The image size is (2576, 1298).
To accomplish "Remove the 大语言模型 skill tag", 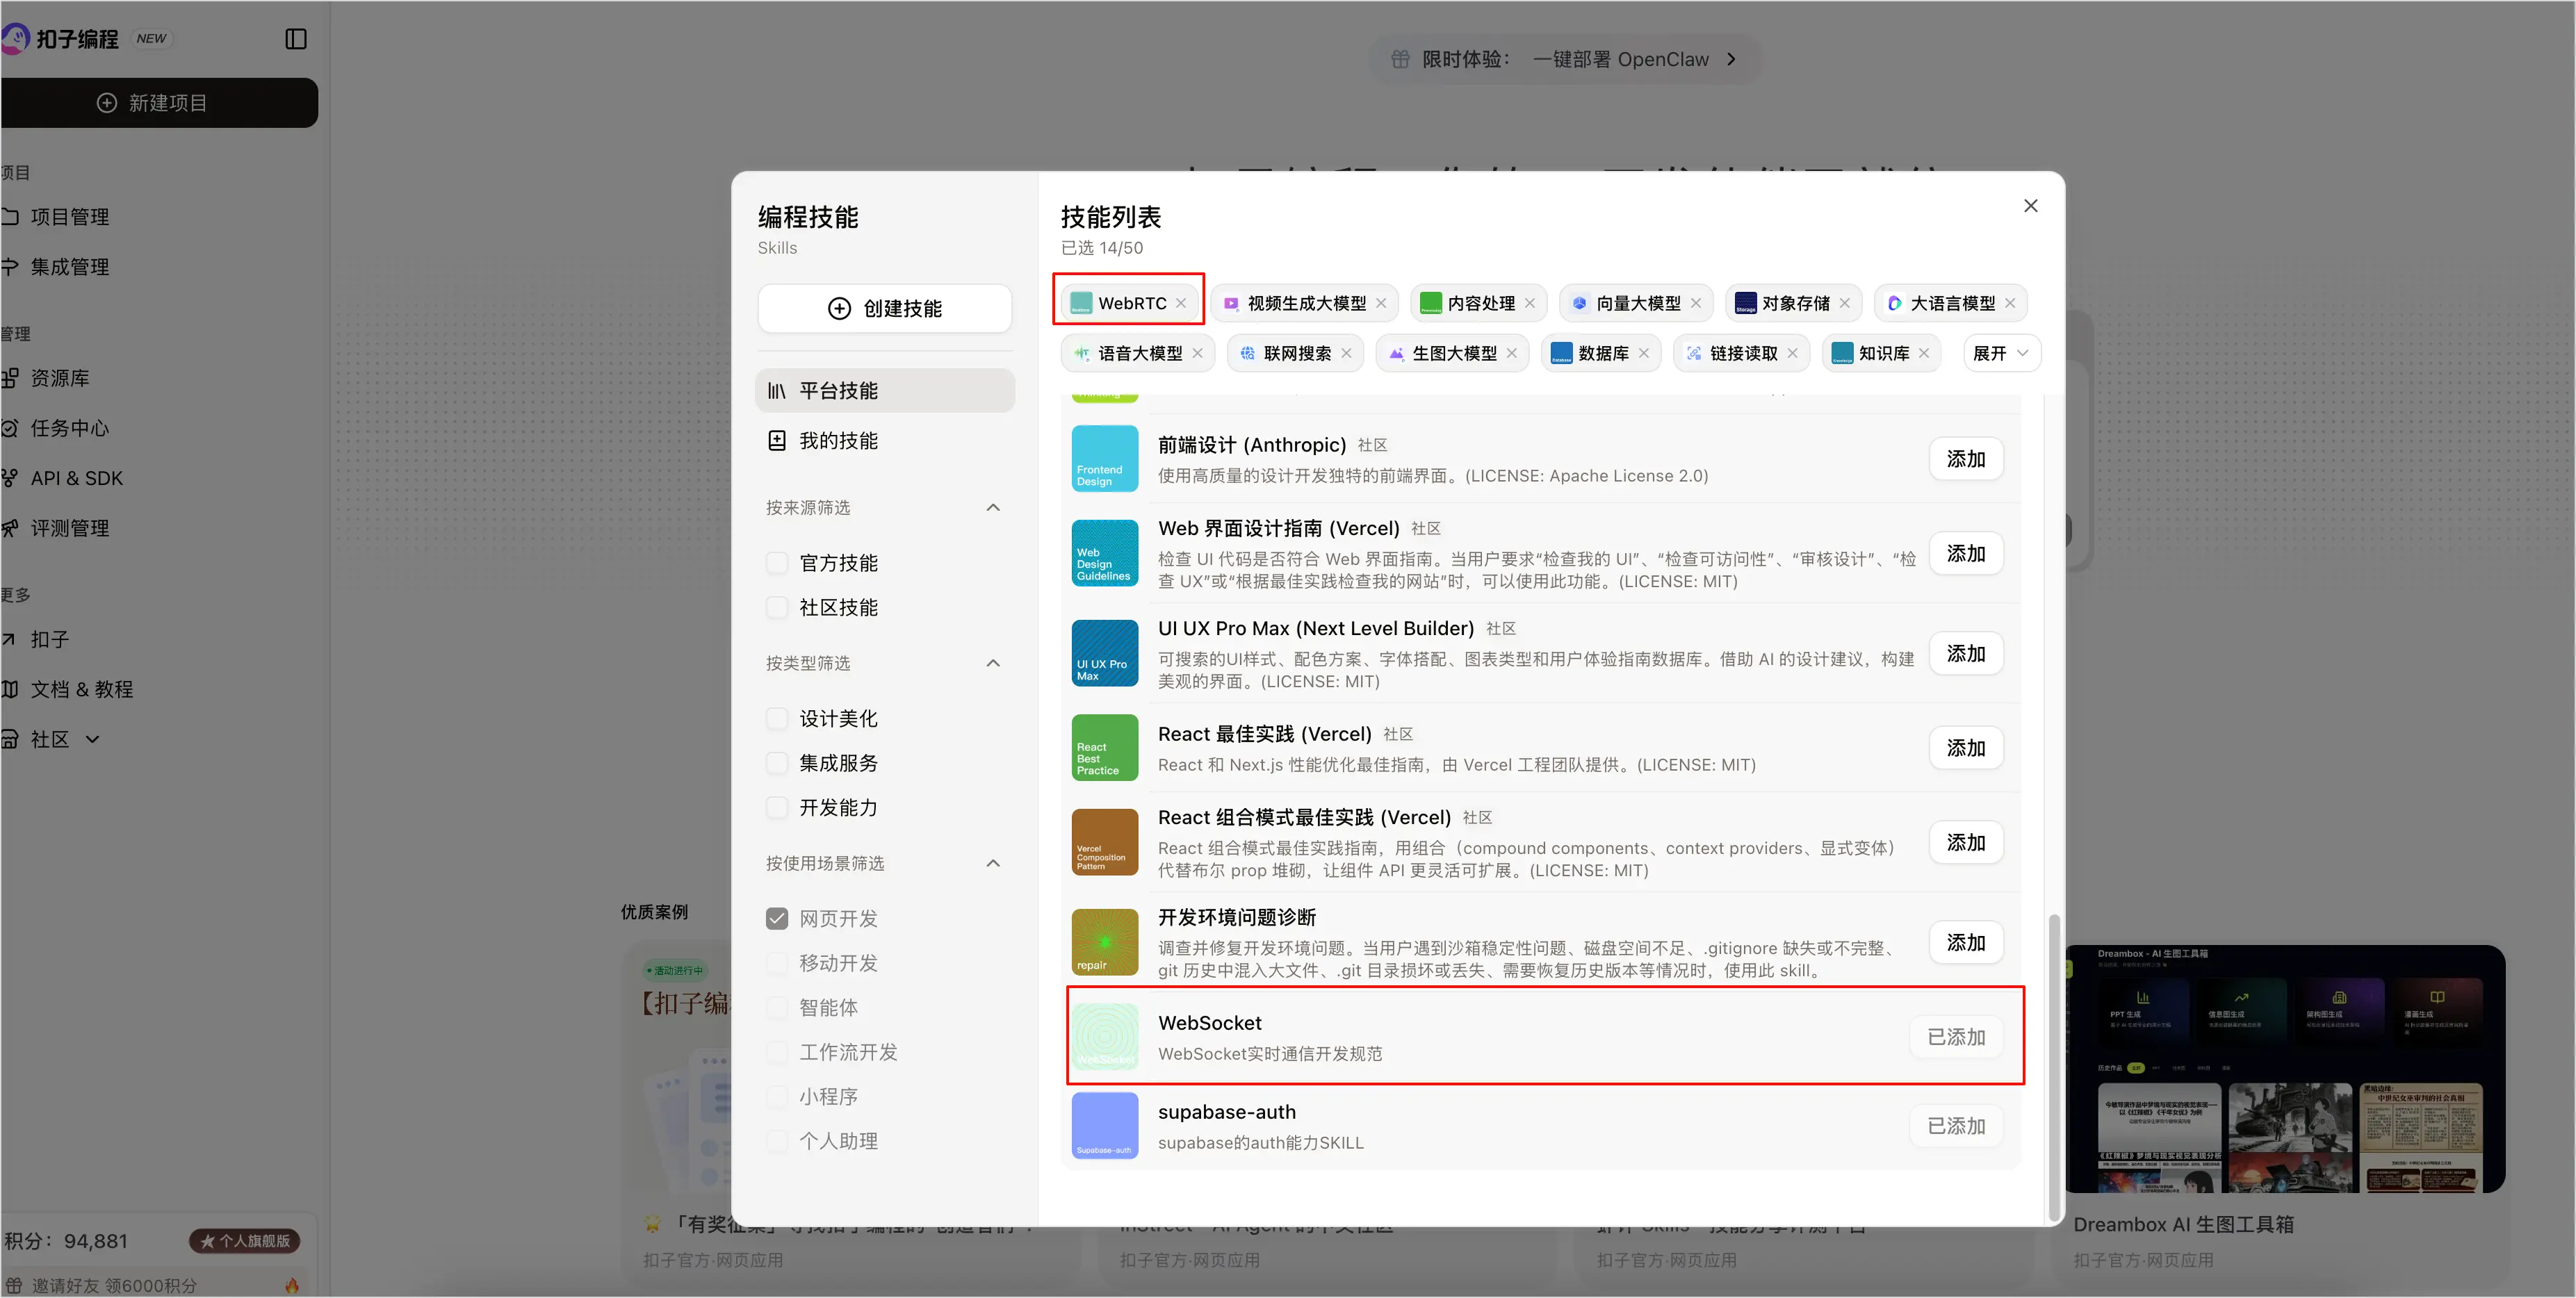I will click(x=2010, y=303).
